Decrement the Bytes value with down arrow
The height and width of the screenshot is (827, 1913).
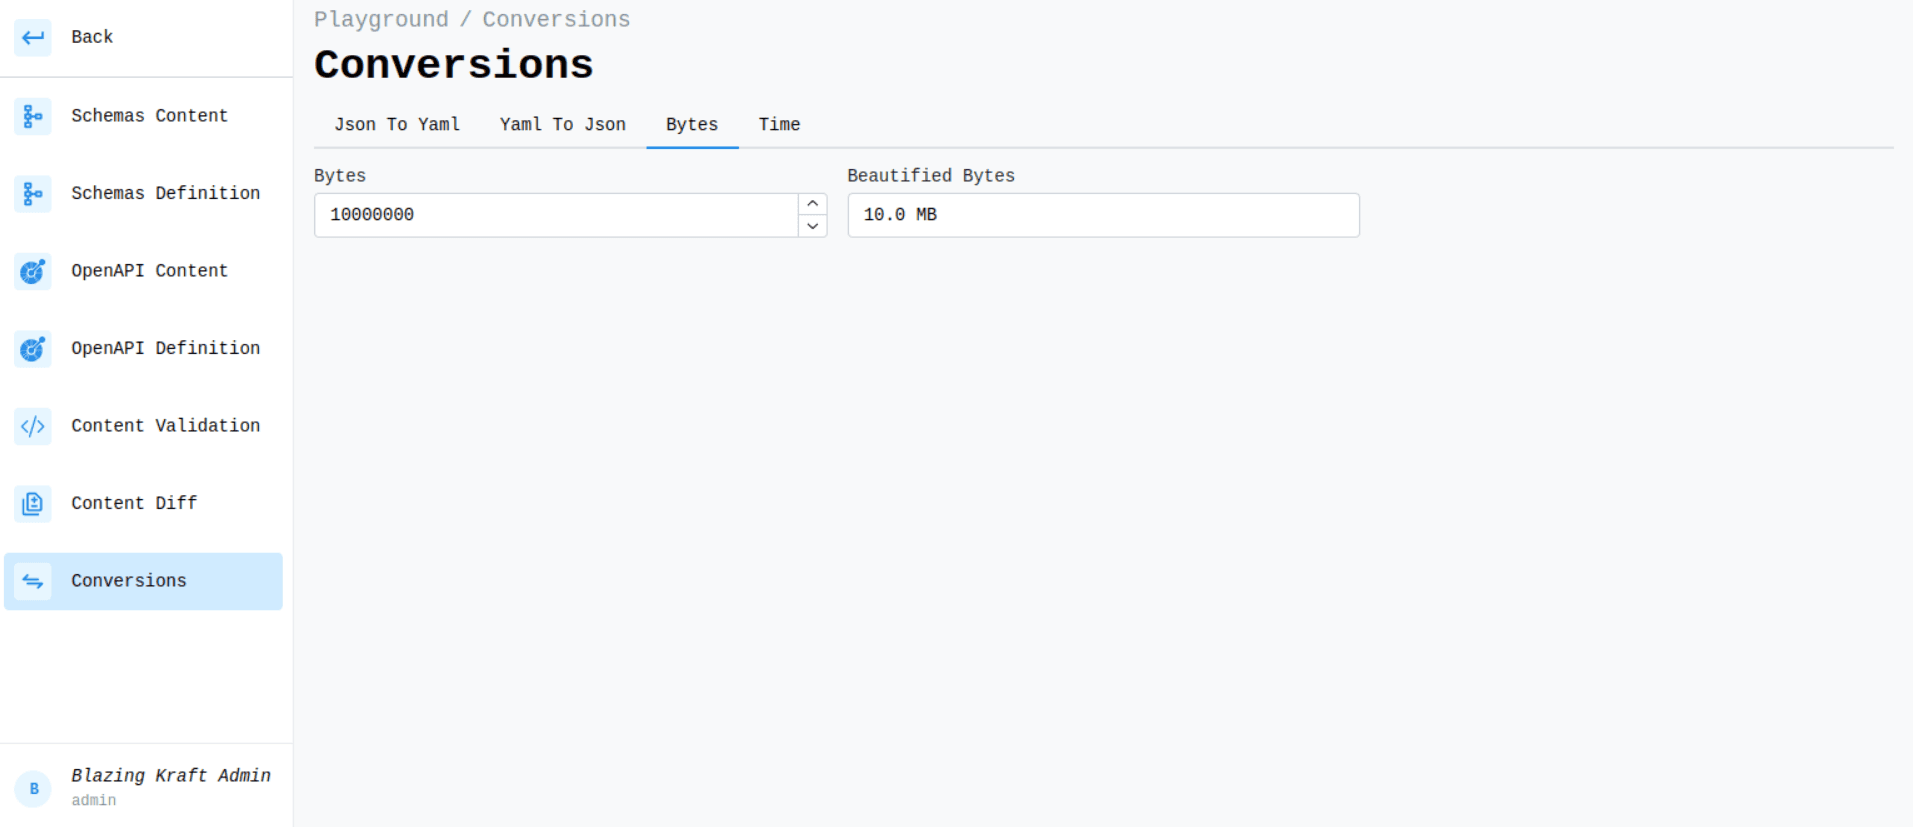click(812, 226)
